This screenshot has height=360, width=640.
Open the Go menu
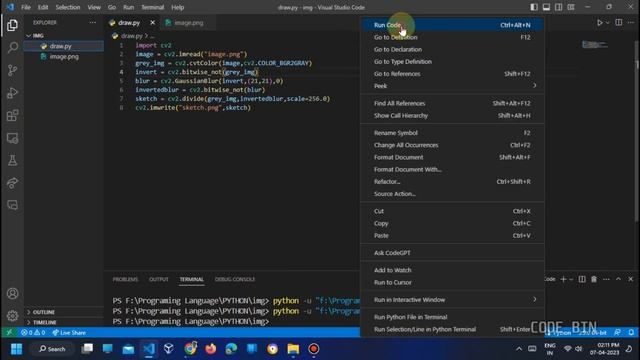[112, 7]
